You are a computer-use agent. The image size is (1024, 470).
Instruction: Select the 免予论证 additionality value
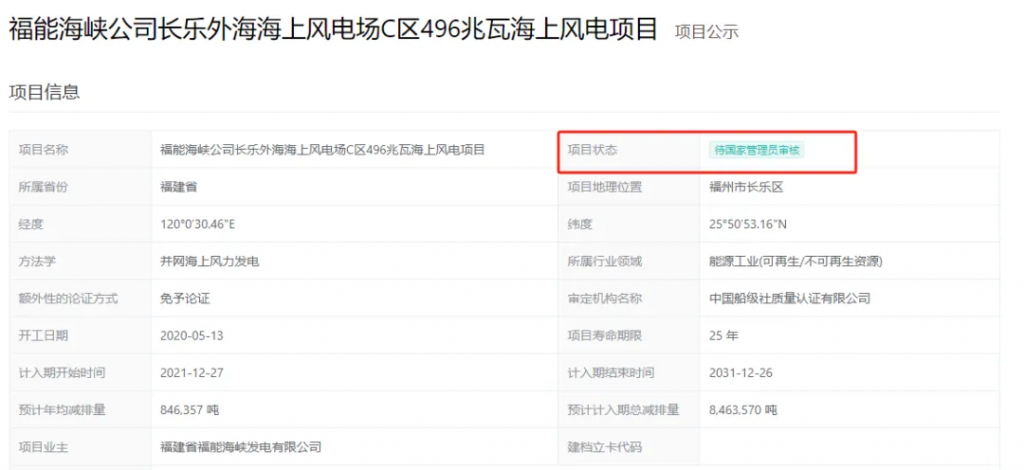tap(185, 298)
